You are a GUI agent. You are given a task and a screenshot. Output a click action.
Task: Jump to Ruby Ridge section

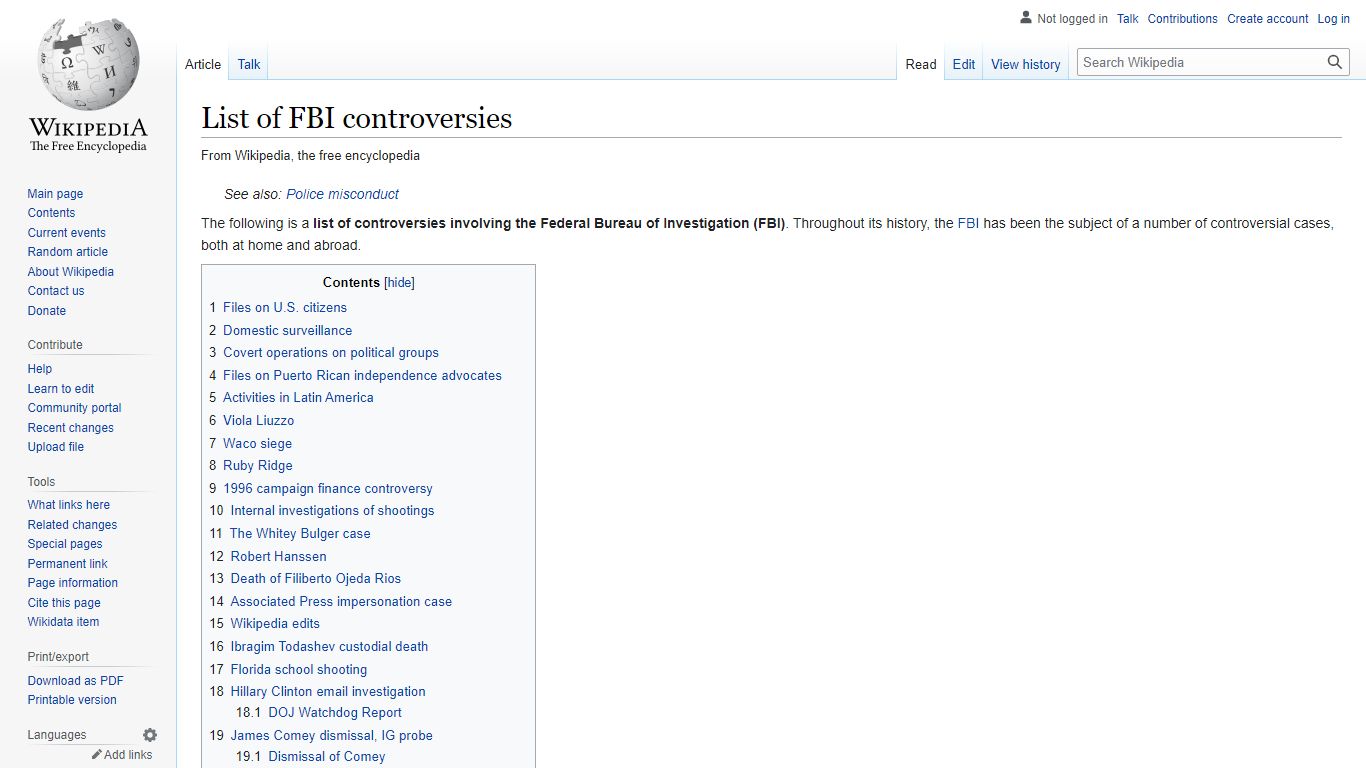[258, 465]
